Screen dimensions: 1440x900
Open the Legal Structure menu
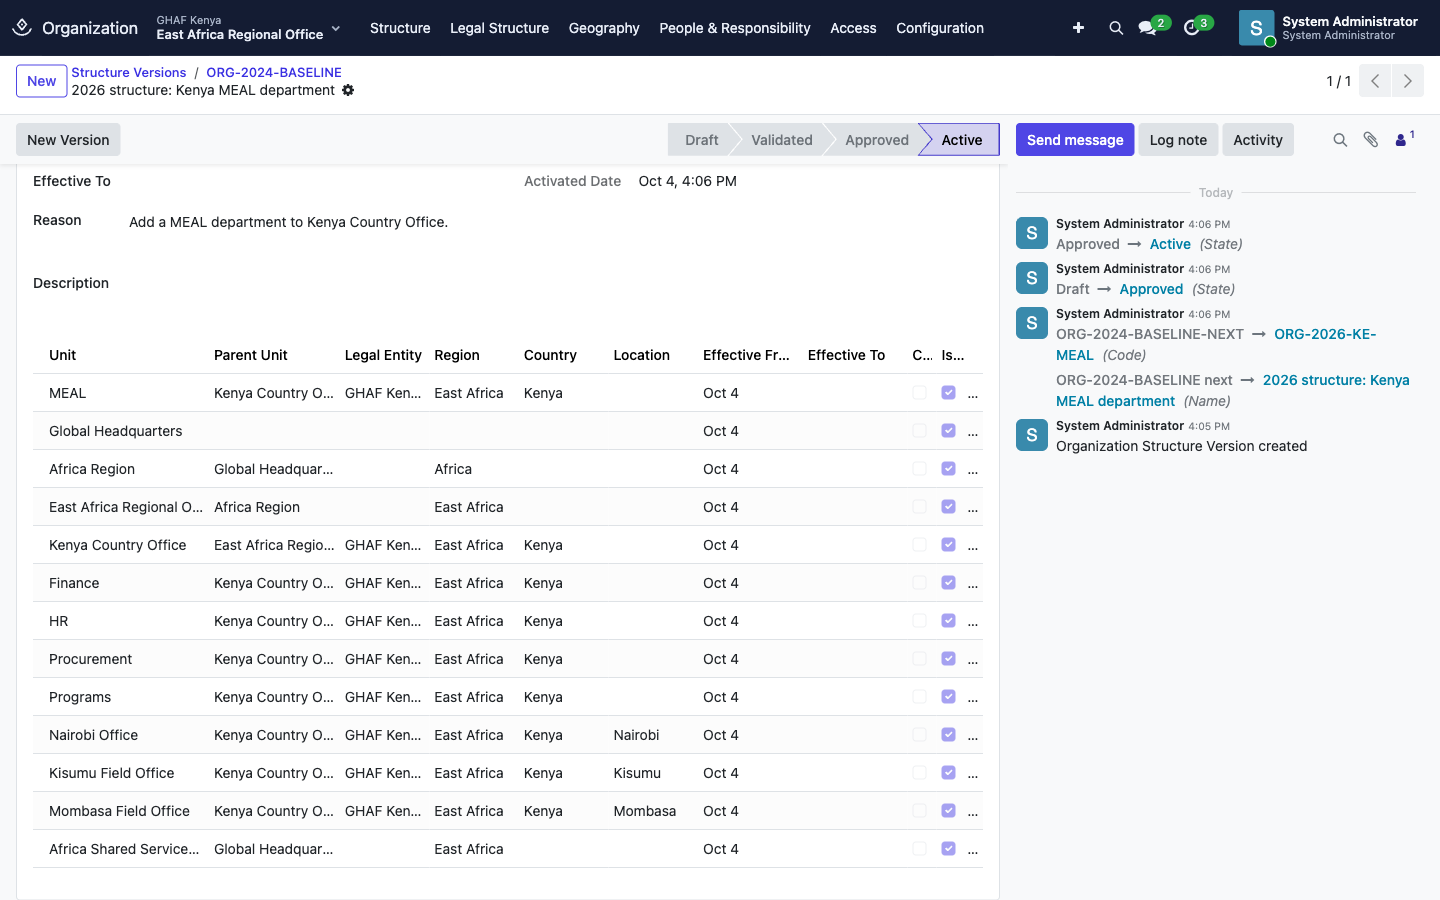(499, 28)
